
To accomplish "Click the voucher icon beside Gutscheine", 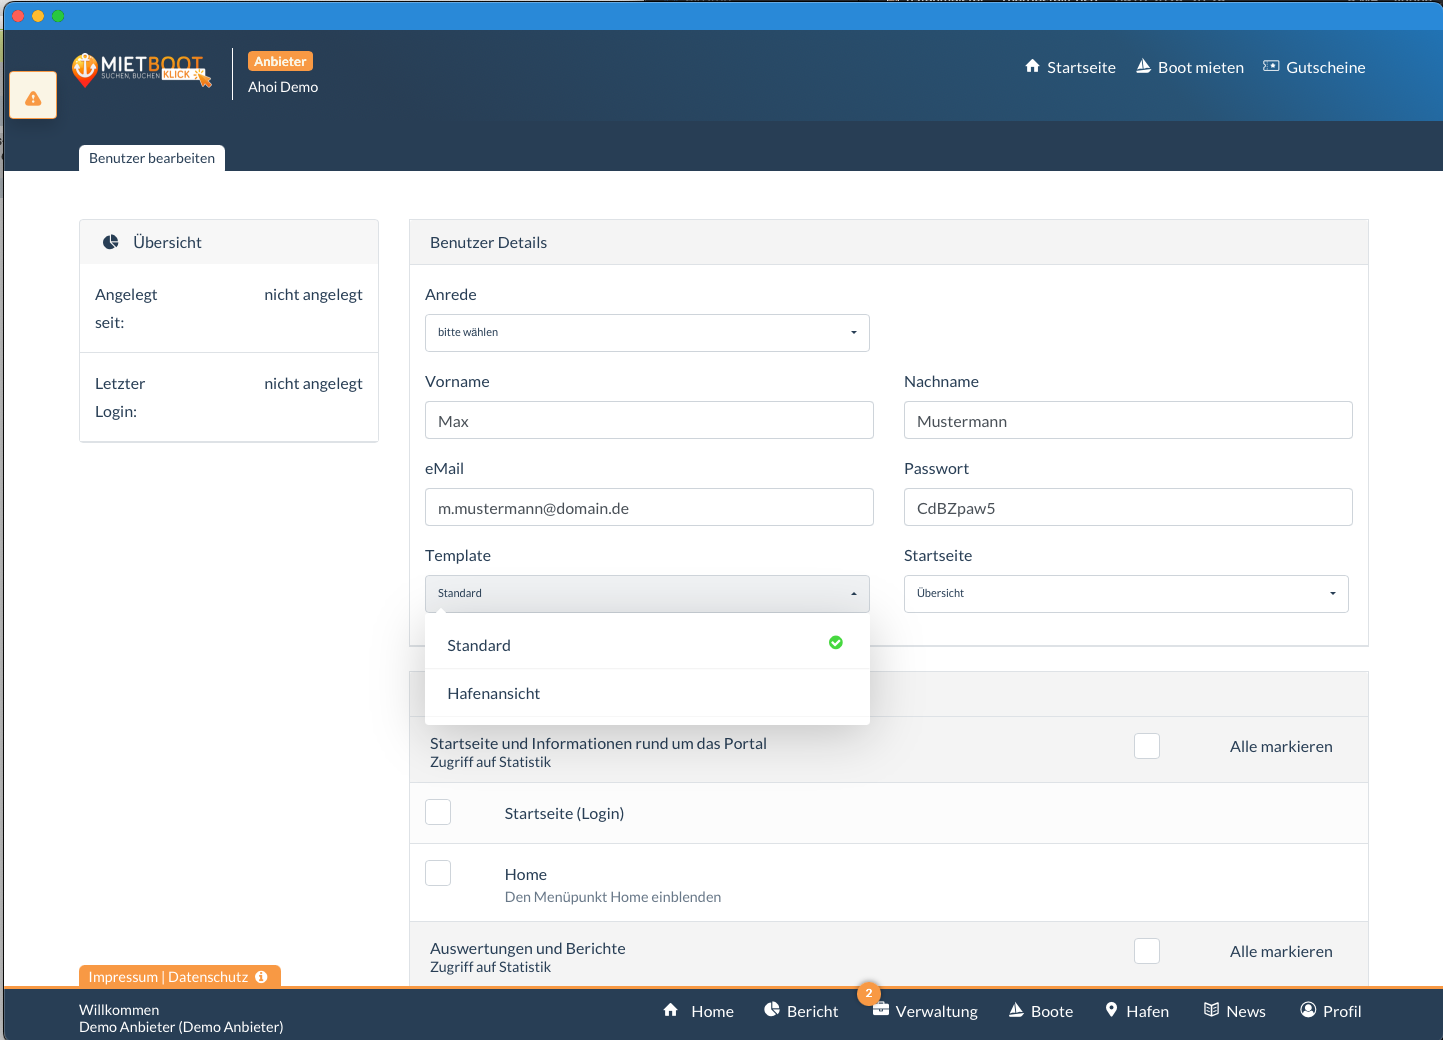I will coord(1271,67).
